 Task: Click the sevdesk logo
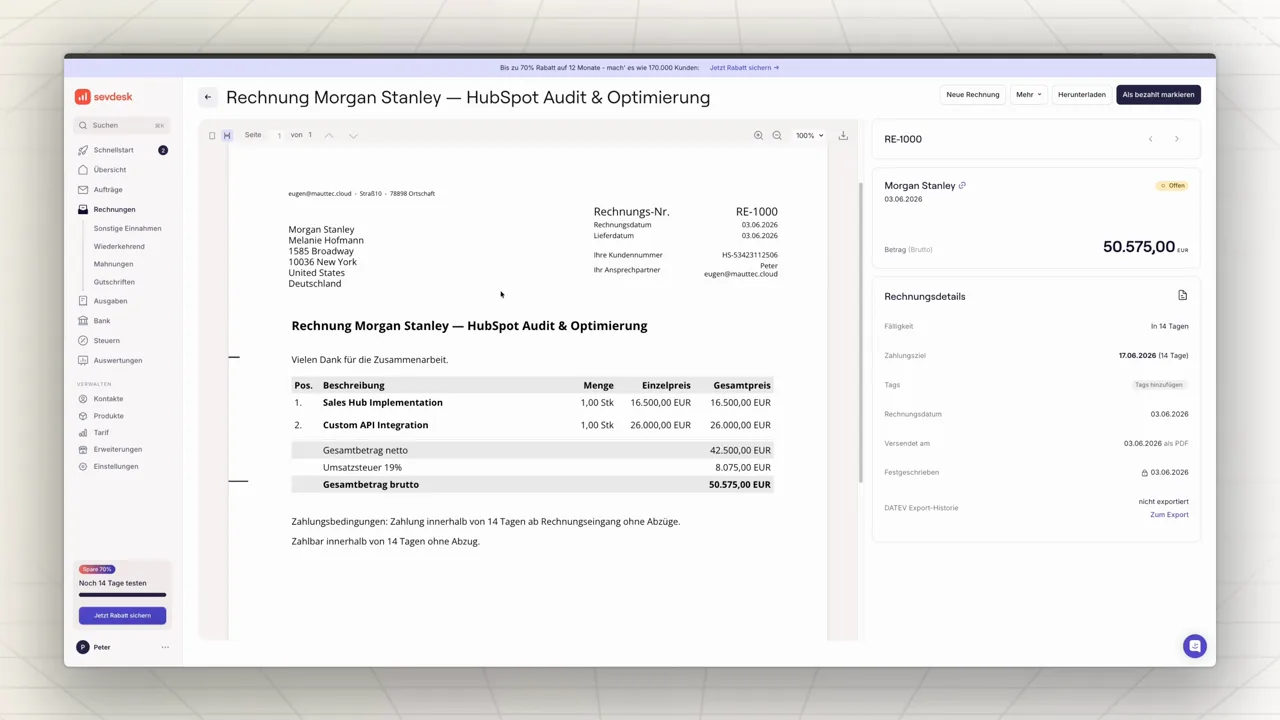(103, 97)
